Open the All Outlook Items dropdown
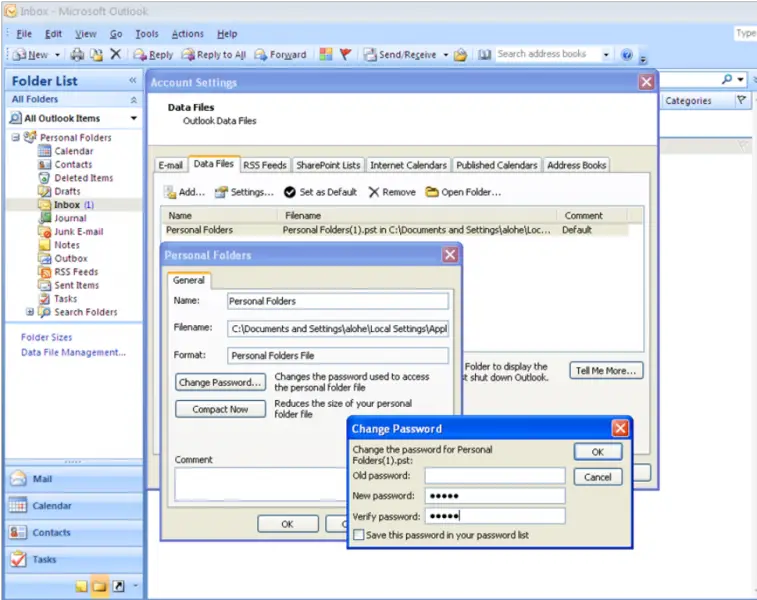This screenshot has height=600, width=757. coord(134,118)
